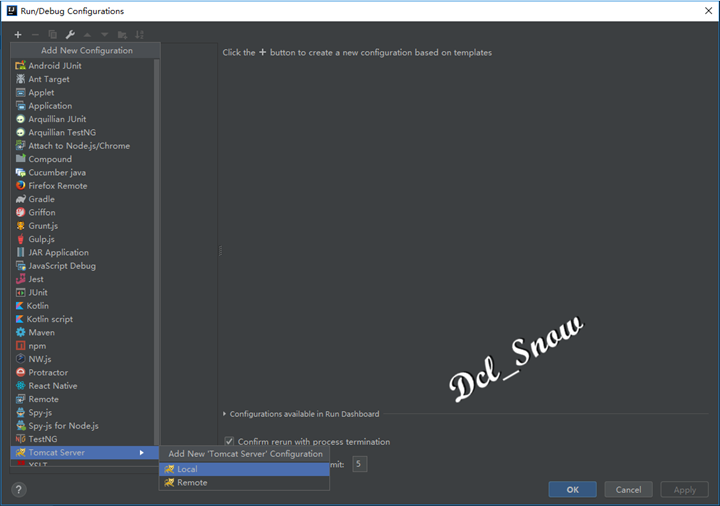Click the OK button

pyautogui.click(x=573, y=489)
